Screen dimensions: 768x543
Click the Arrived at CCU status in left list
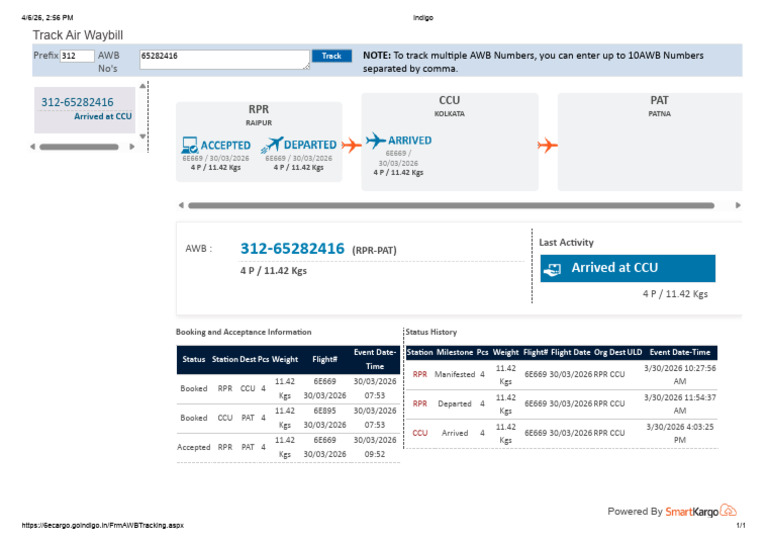[x=103, y=116]
